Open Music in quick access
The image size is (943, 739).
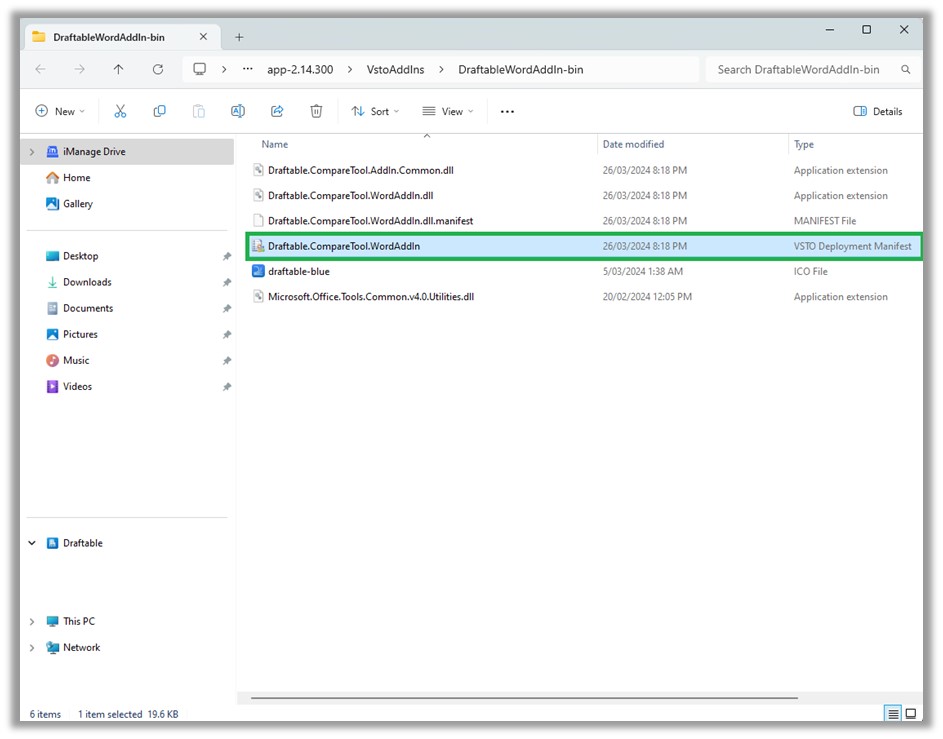pos(76,361)
